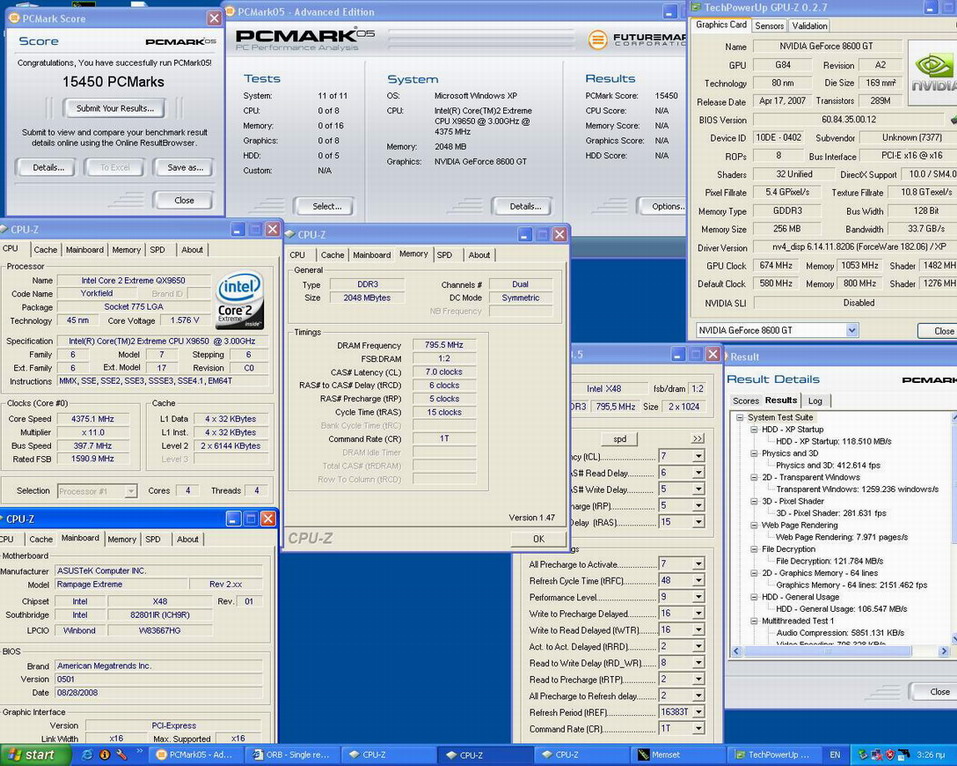
Task: Open the Refresh Cycle Time (tRFC) dropdown
Action: 698,580
